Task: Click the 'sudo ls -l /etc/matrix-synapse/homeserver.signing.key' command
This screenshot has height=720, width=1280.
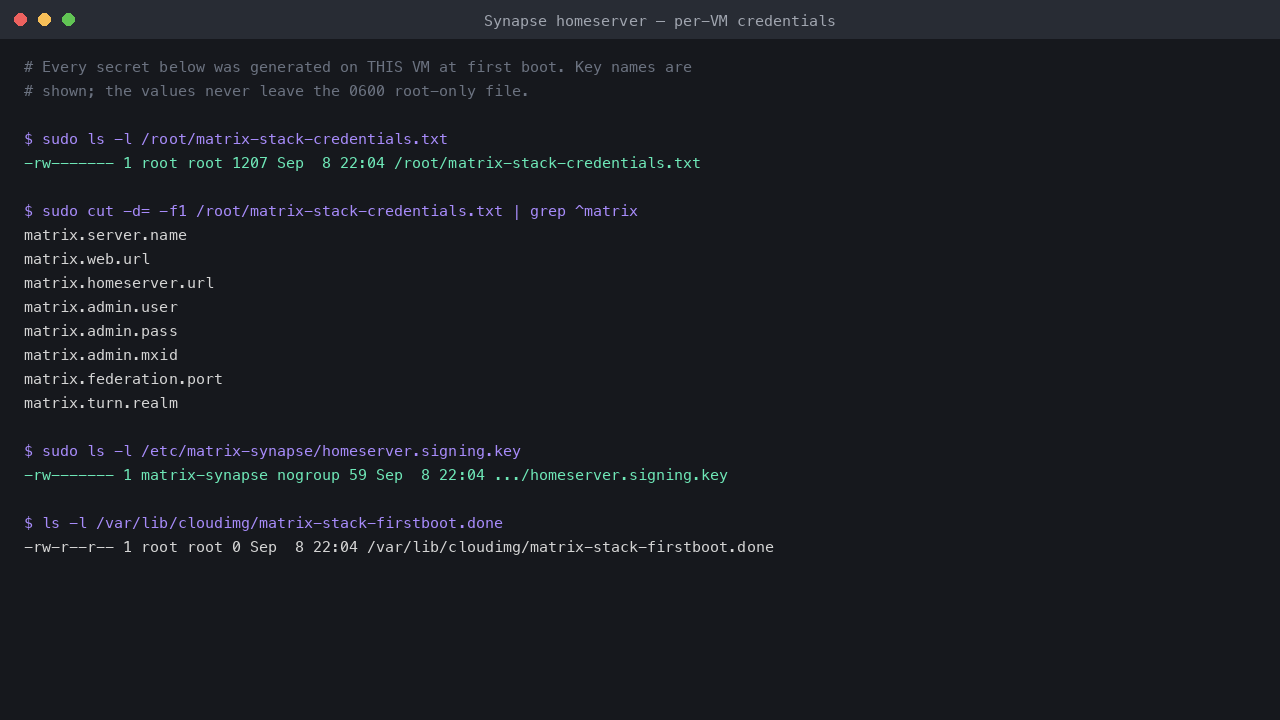Action: pyautogui.click(x=272, y=451)
